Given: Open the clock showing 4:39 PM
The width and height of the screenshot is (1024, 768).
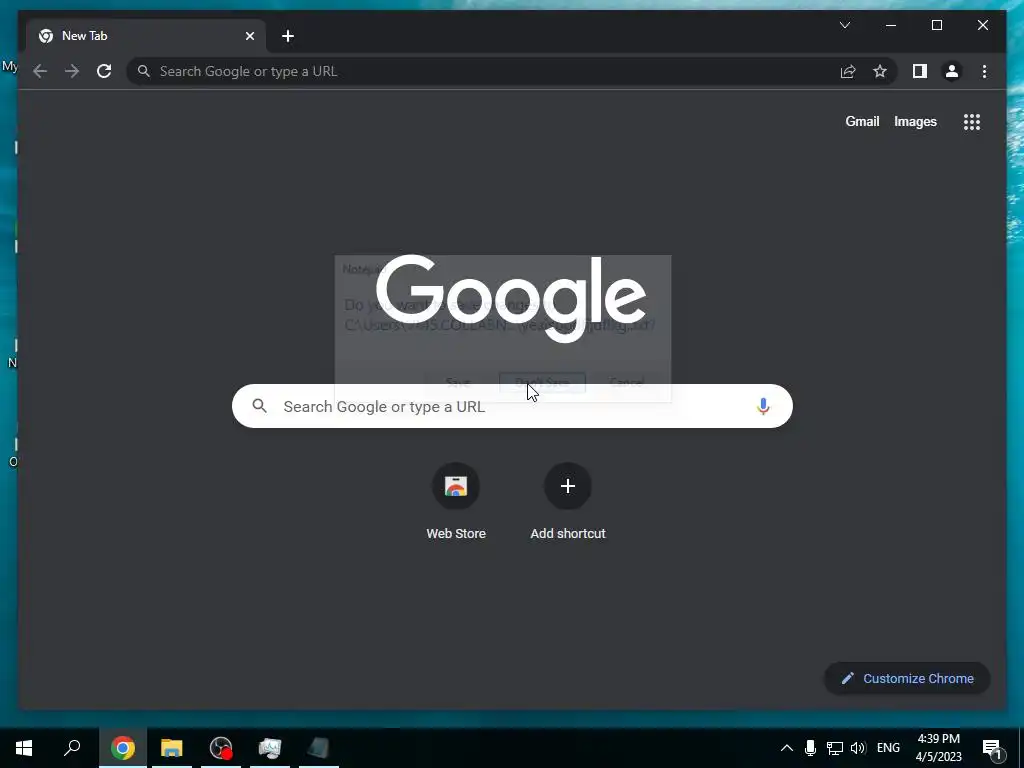Looking at the screenshot, I should 938,748.
